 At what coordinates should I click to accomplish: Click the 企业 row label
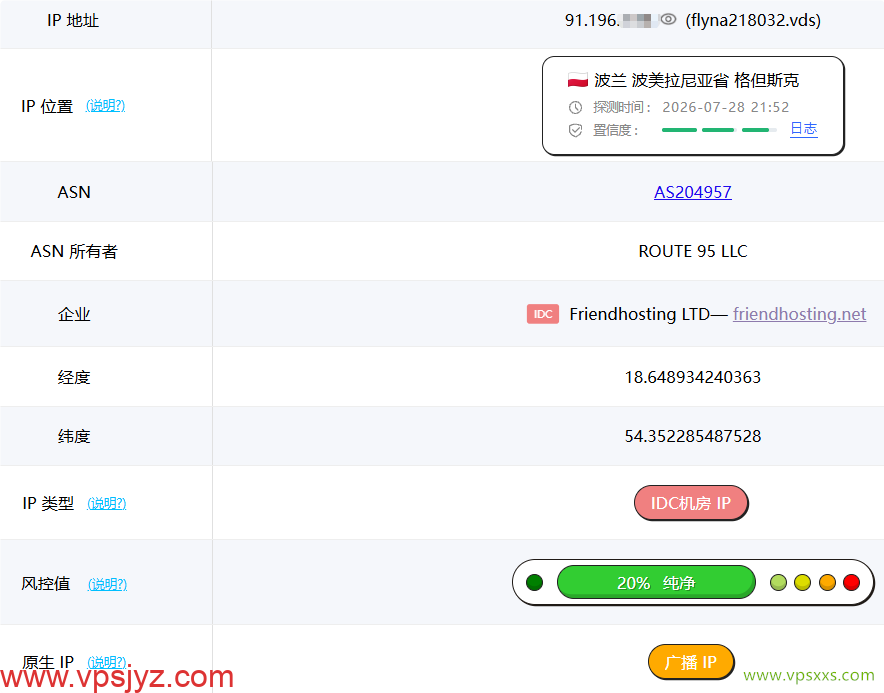pyautogui.click(x=74, y=314)
